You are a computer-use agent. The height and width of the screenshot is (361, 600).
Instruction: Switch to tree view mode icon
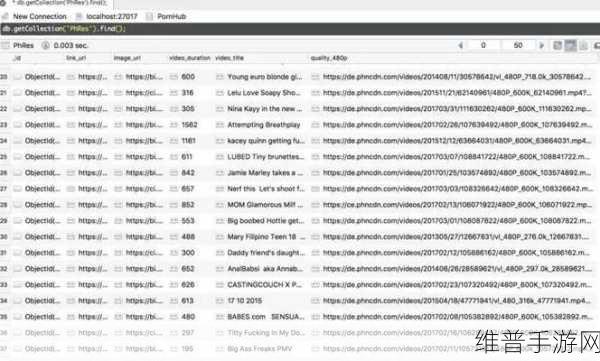pos(558,46)
